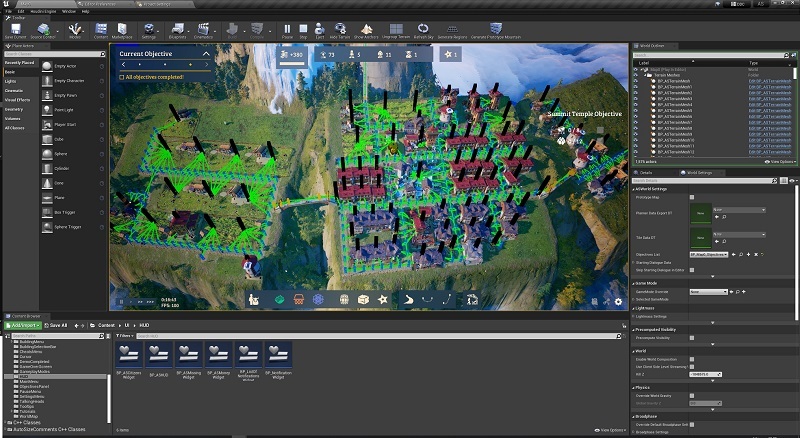Toggle visibility of BP_ASTerrainMesh5
Screen dimensions: 800x438
pos(636,110)
